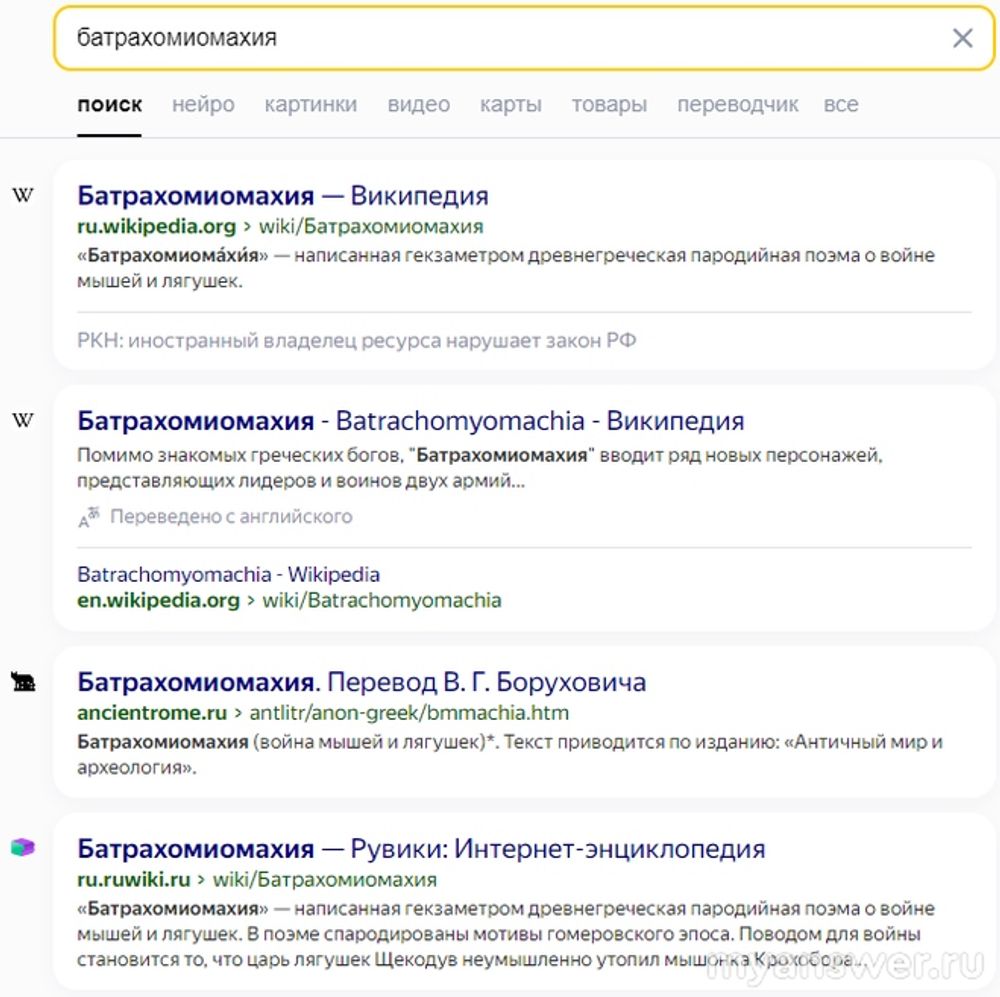Open 'Батрахомиомахия - Batrachomyomachia - Википедия' result

click(x=410, y=420)
